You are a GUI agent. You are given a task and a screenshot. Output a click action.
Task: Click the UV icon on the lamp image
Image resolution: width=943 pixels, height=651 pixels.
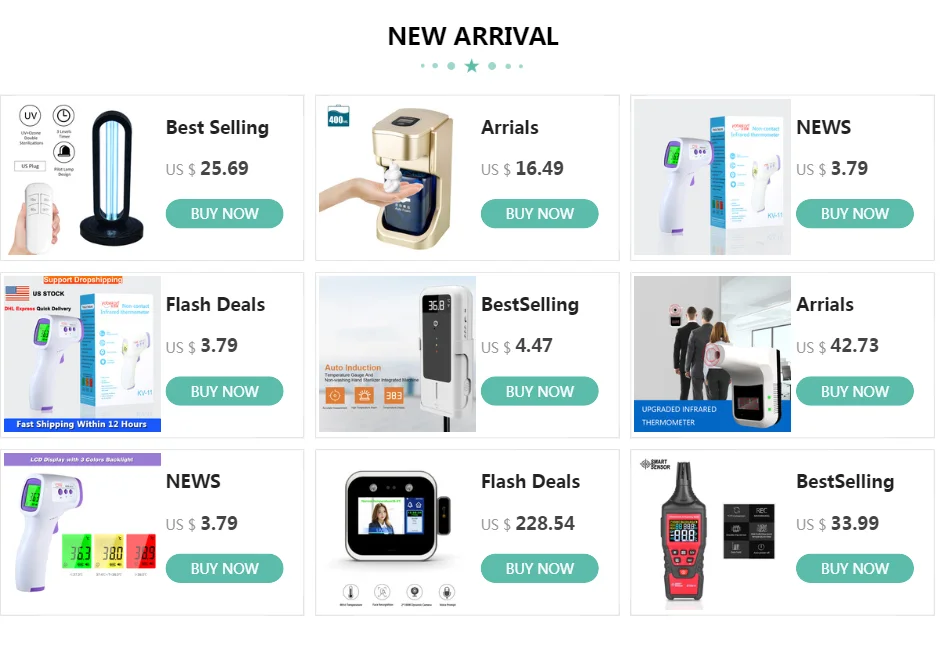coord(30,116)
